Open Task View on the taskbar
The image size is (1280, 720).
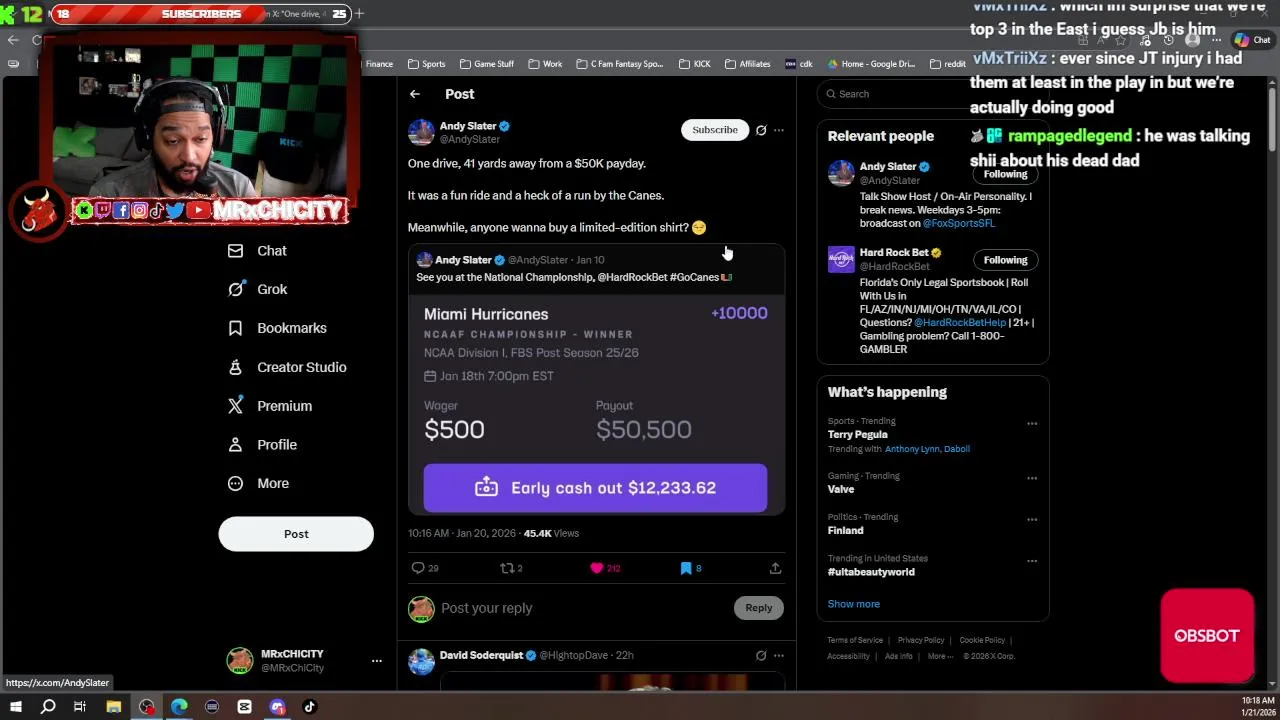click(x=80, y=707)
